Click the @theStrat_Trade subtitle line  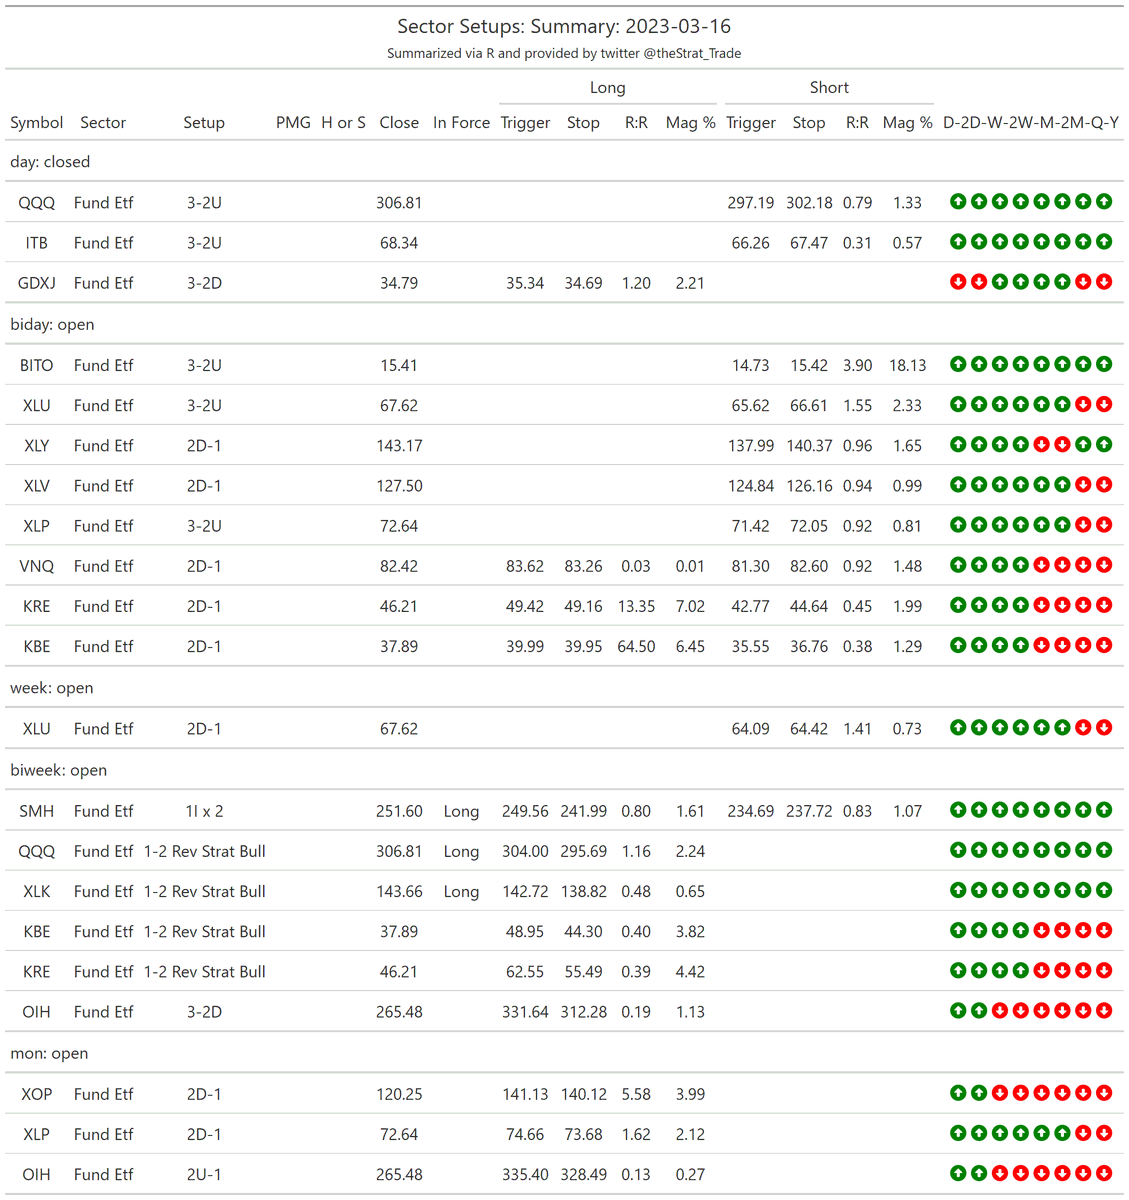564,53
